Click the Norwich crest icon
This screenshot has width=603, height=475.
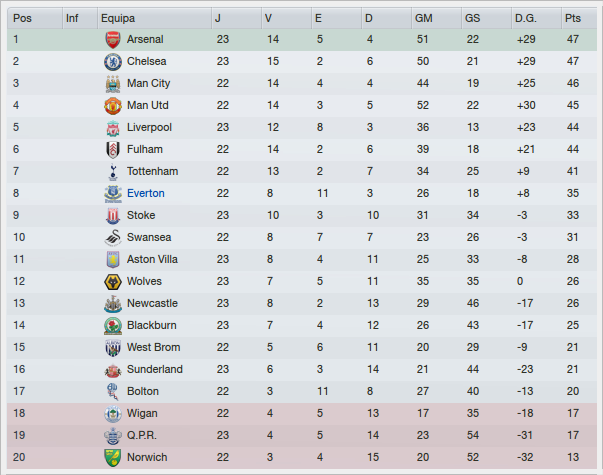click(x=112, y=457)
